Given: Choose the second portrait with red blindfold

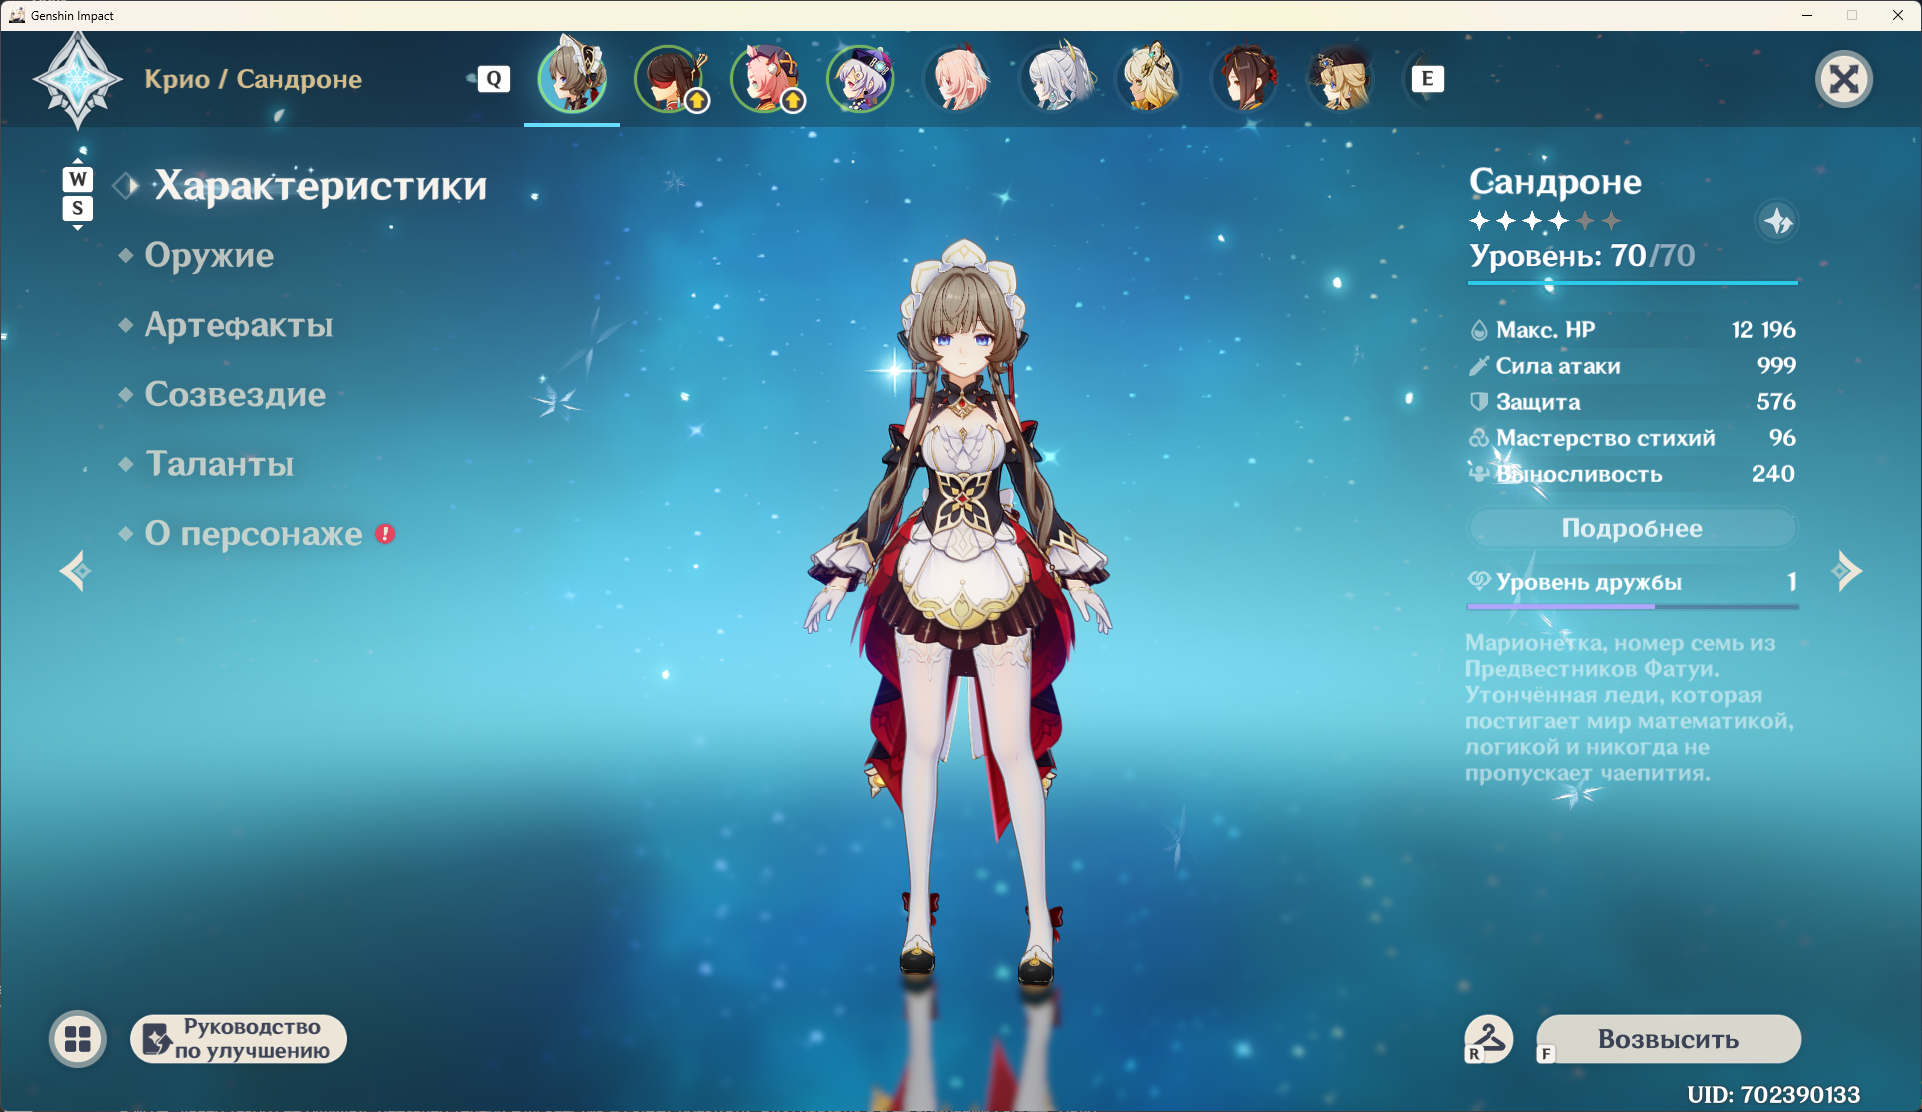Looking at the screenshot, I should click(669, 78).
